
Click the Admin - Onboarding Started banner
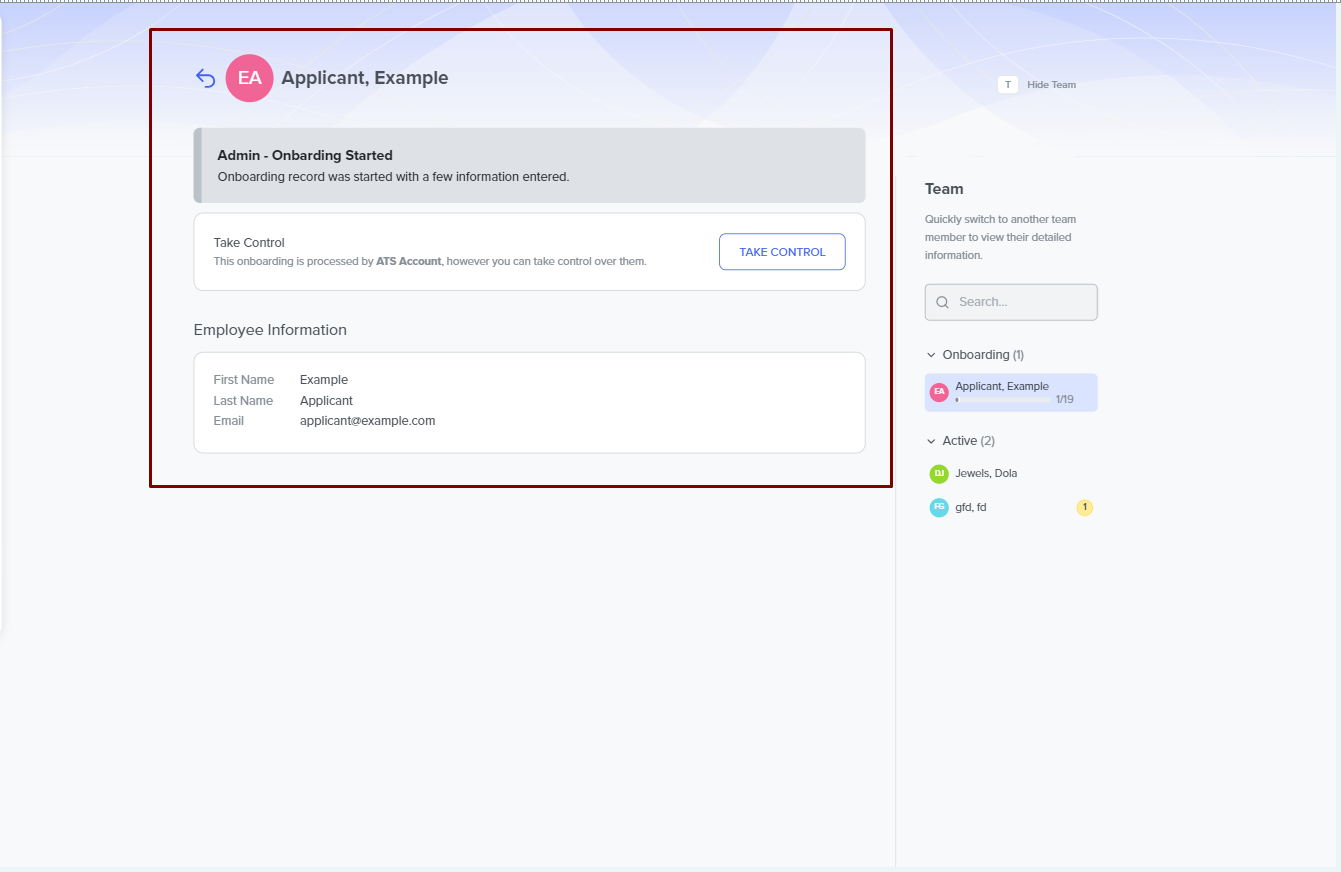coord(529,166)
